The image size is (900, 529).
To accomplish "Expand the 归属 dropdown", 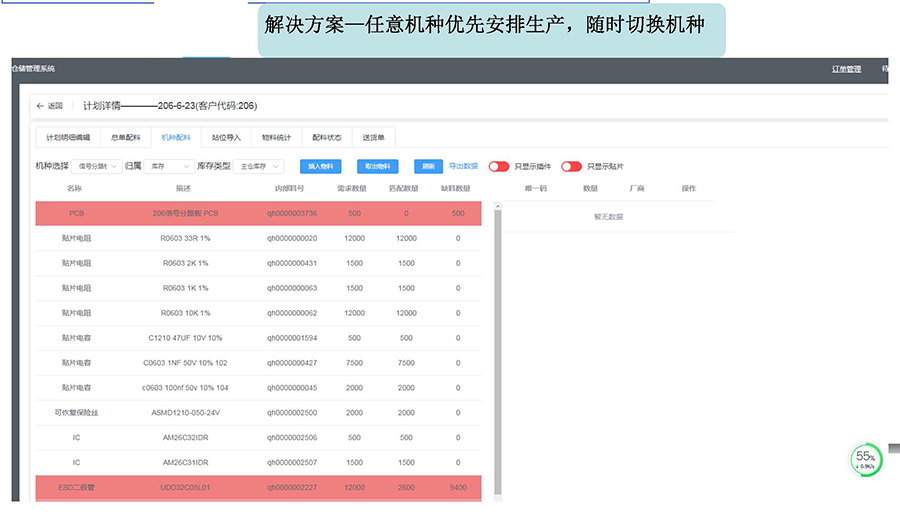I will pos(168,167).
